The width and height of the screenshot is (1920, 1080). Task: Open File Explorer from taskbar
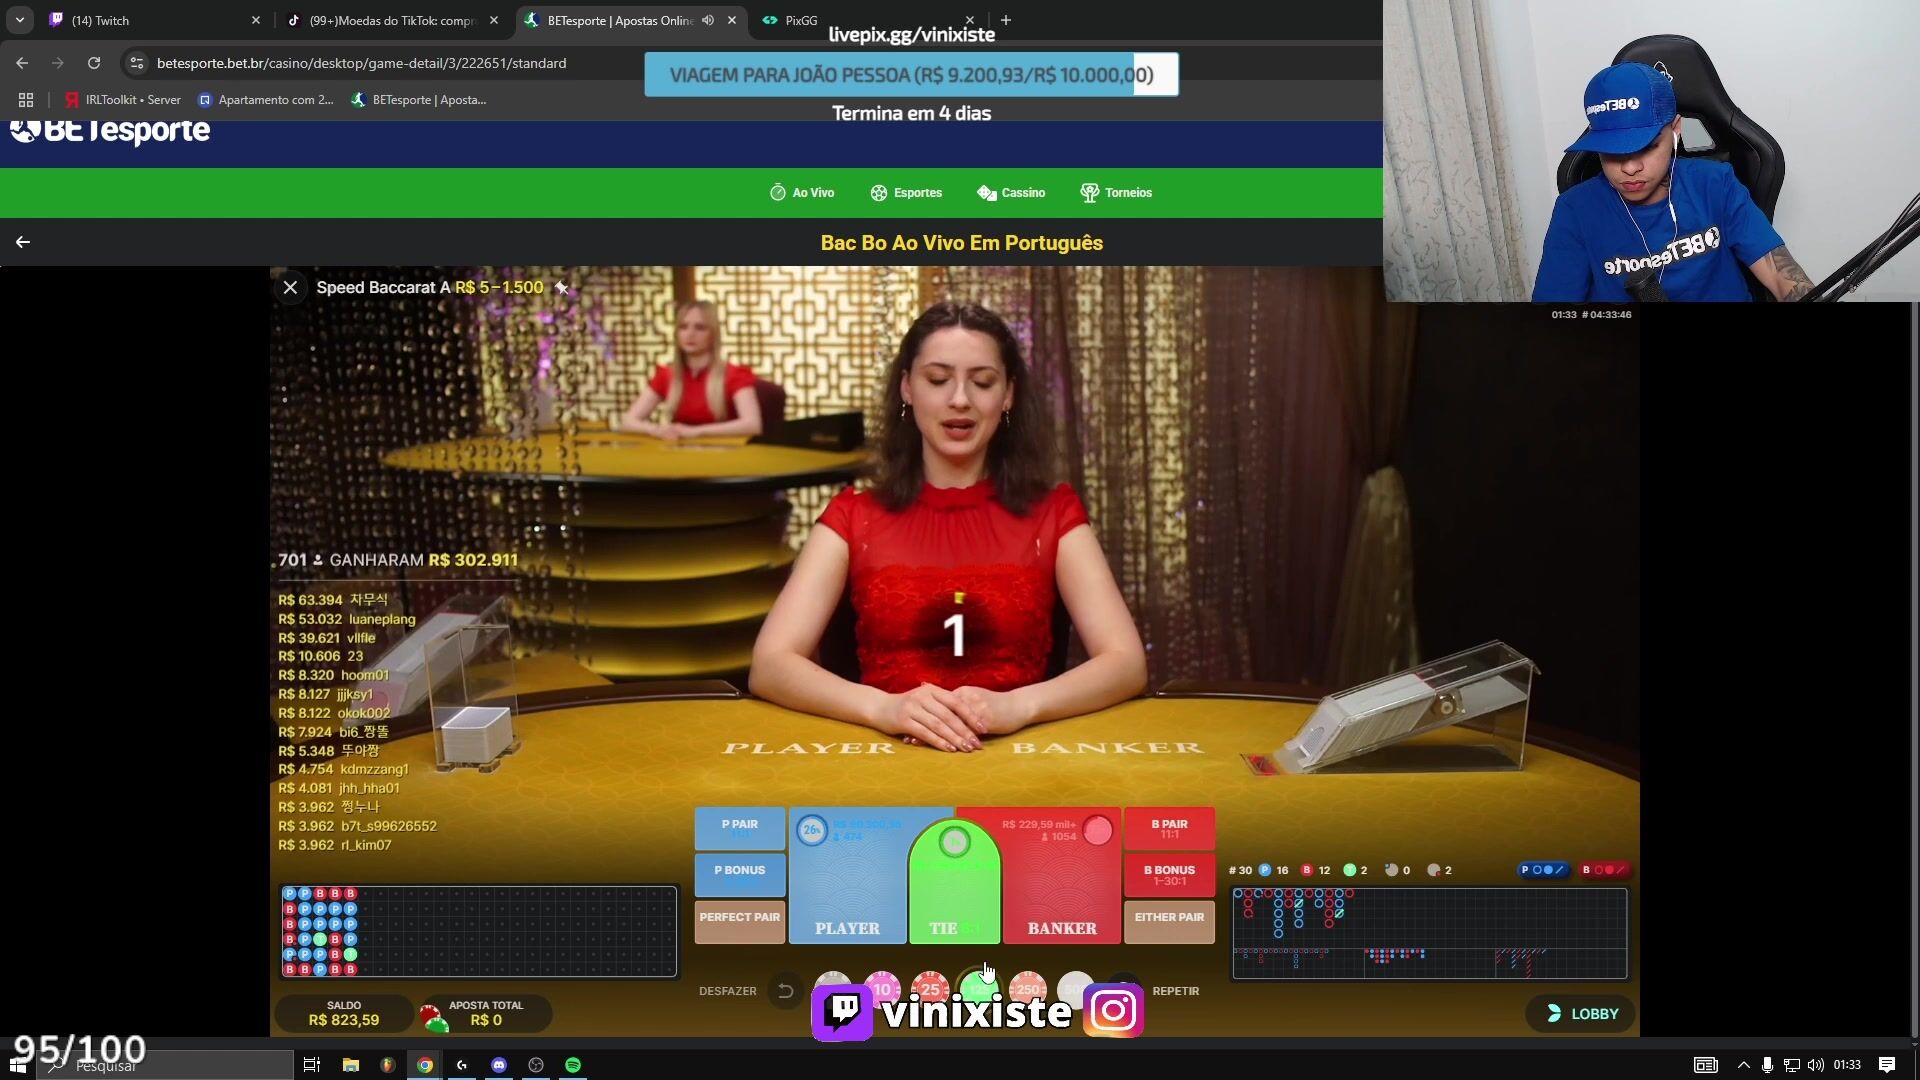click(350, 1065)
